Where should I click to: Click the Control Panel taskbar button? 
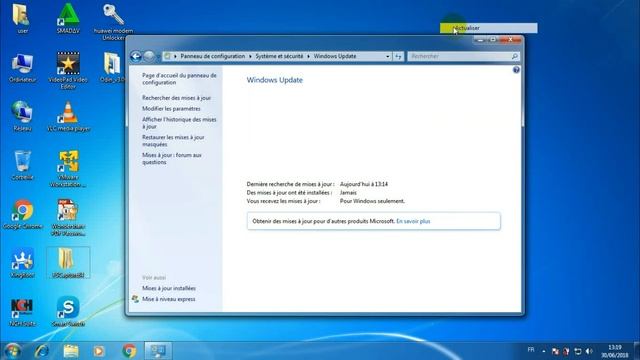158,351
